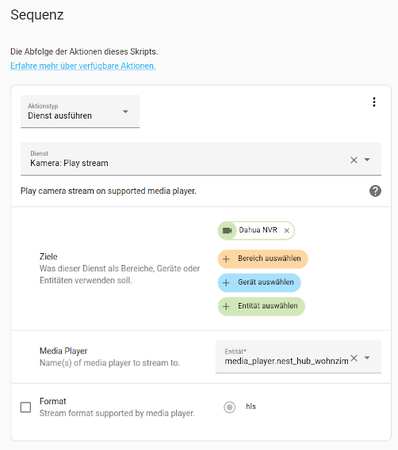
Task: Click plus icon on Gerät auswählen
Action: click(226, 283)
